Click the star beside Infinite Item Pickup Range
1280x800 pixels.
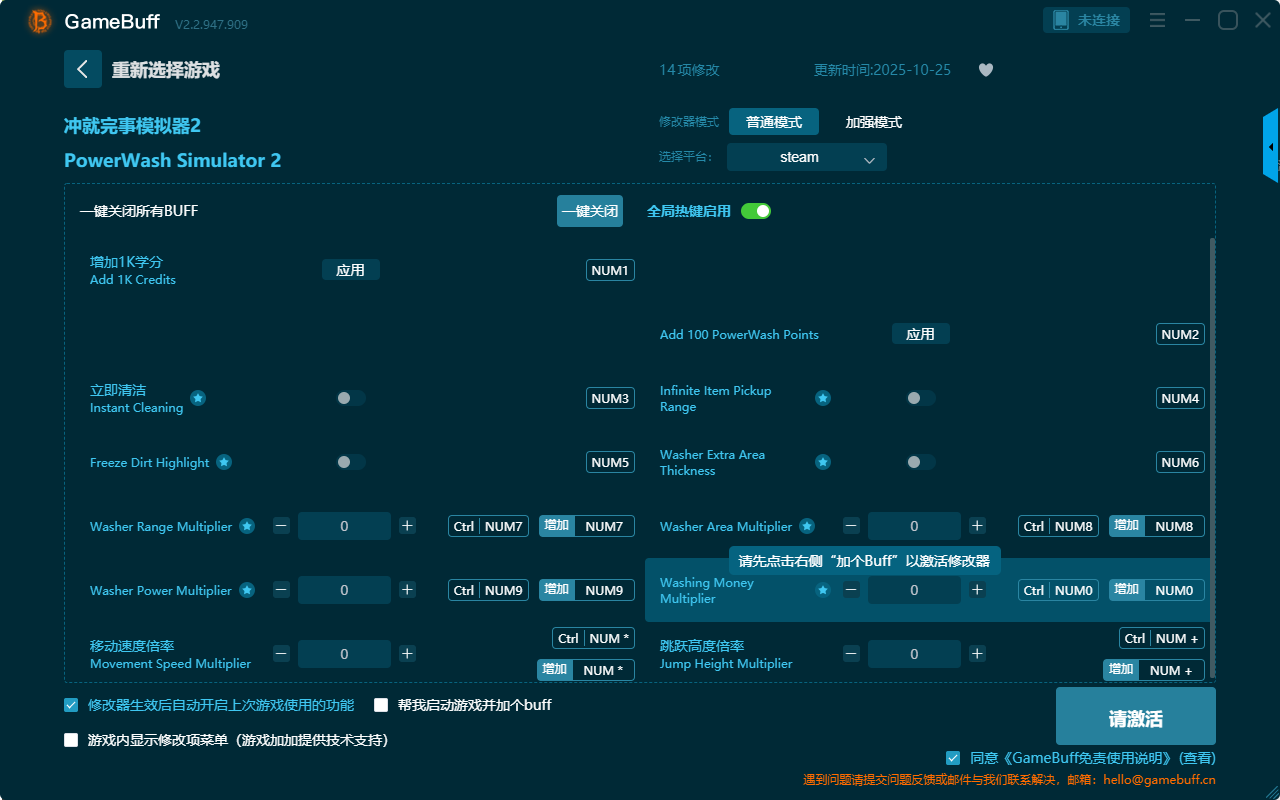pyautogui.click(x=822, y=398)
